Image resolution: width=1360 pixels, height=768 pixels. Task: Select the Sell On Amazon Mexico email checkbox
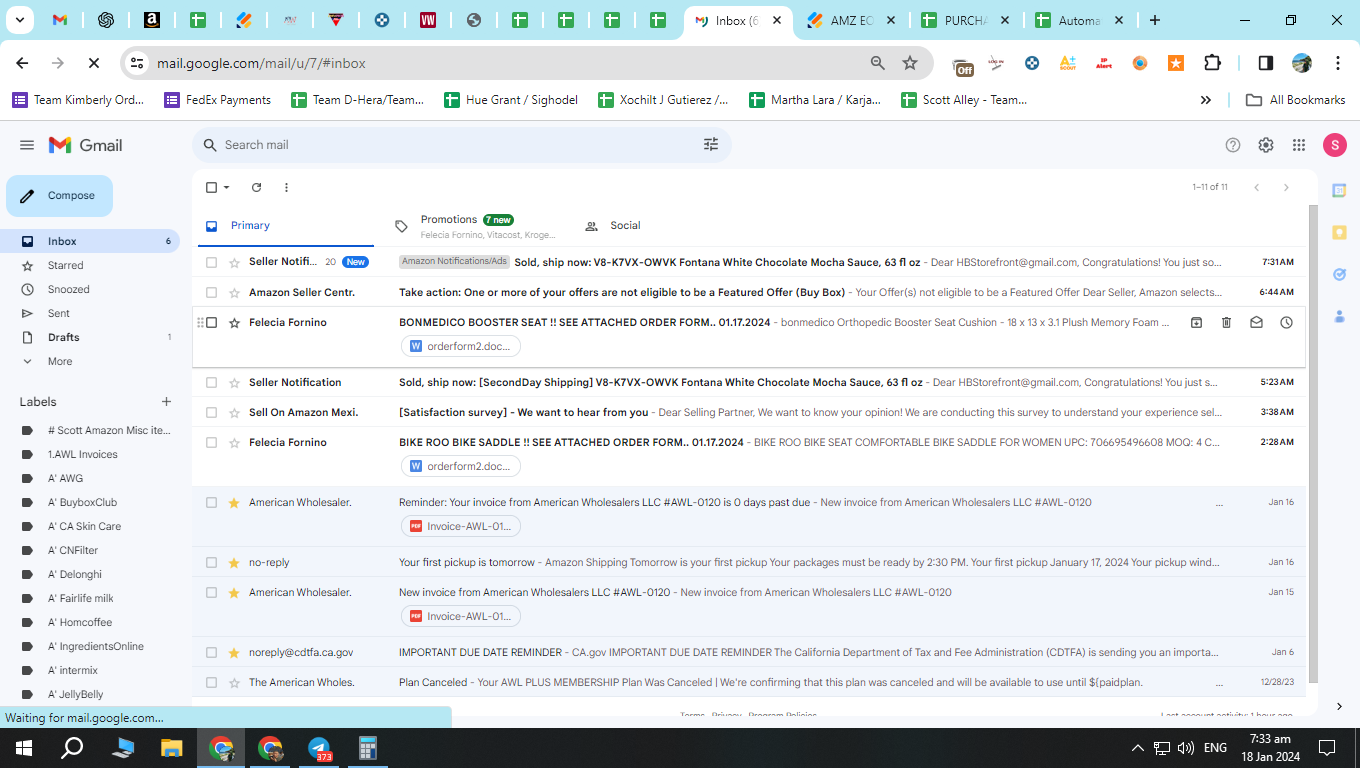[211, 412]
